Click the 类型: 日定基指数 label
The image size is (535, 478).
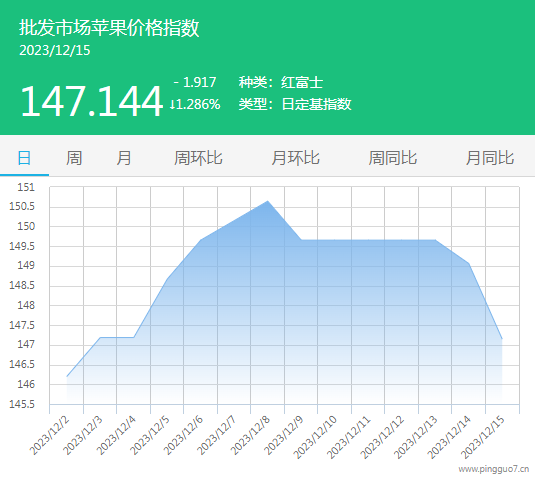[x=295, y=104]
